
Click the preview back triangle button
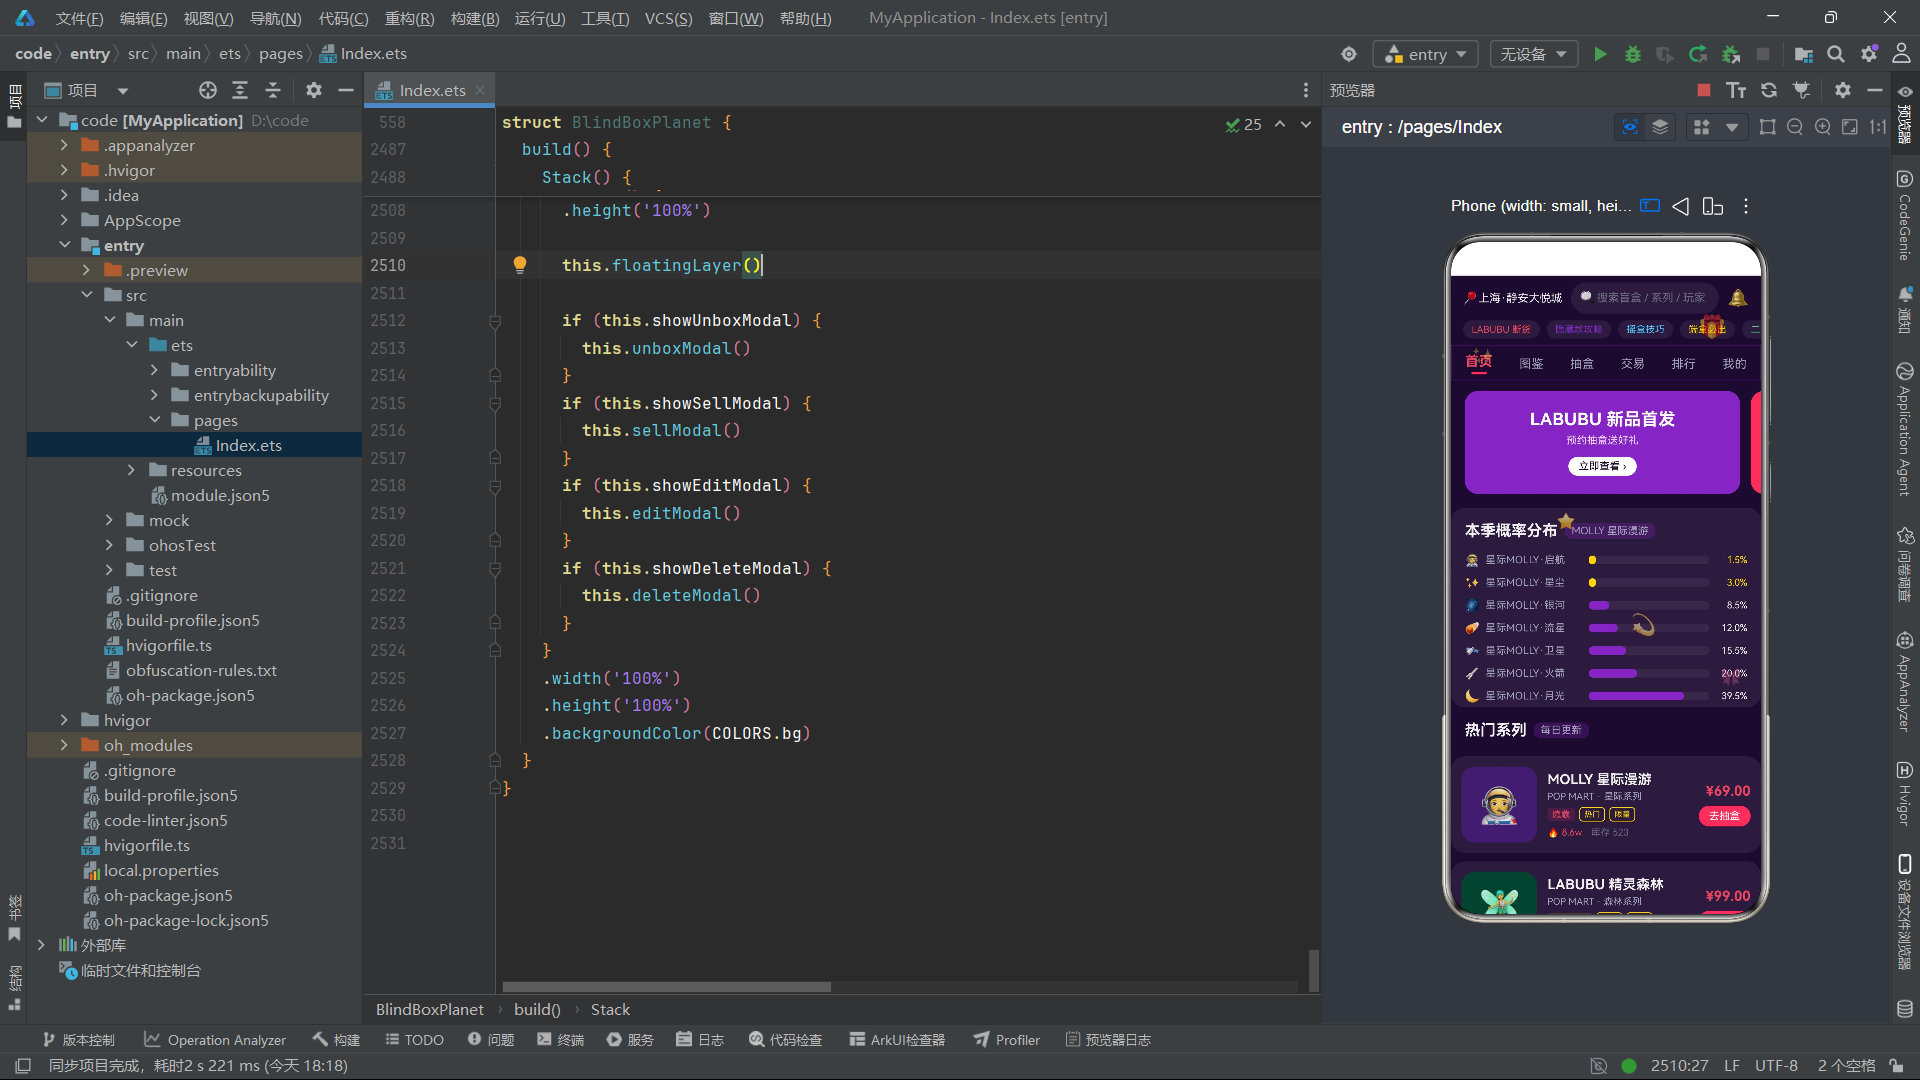[x=1681, y=206]
